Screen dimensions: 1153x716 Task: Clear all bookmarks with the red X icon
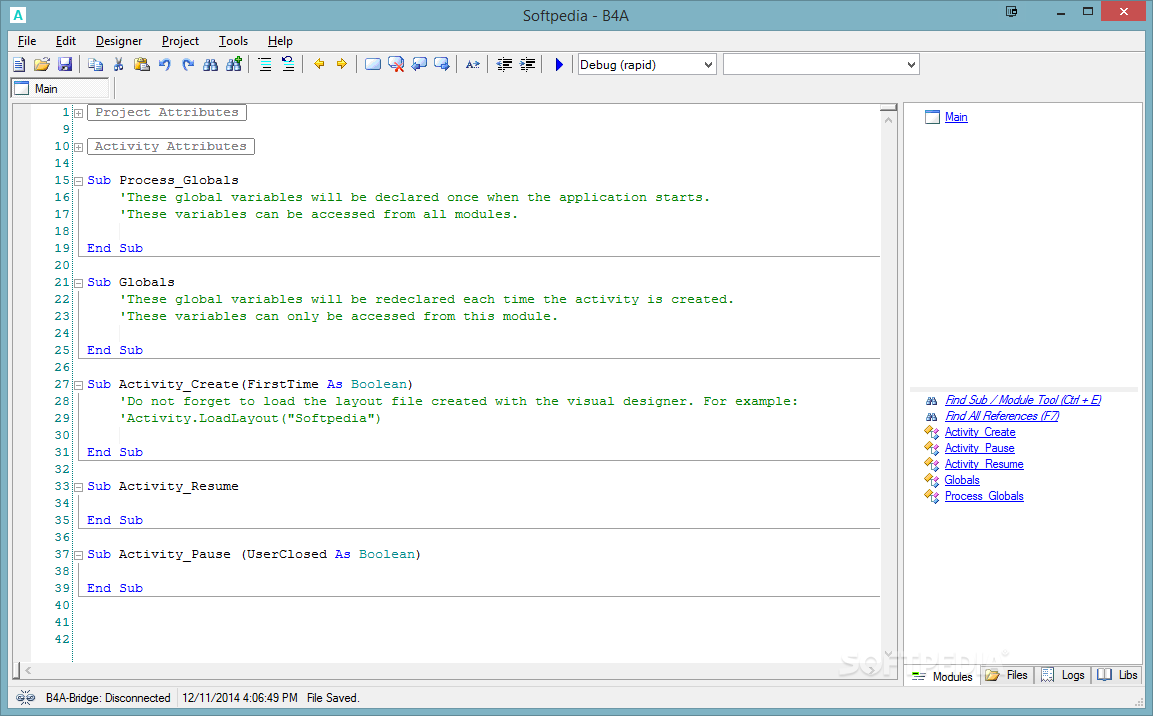(x=396, y=65)
